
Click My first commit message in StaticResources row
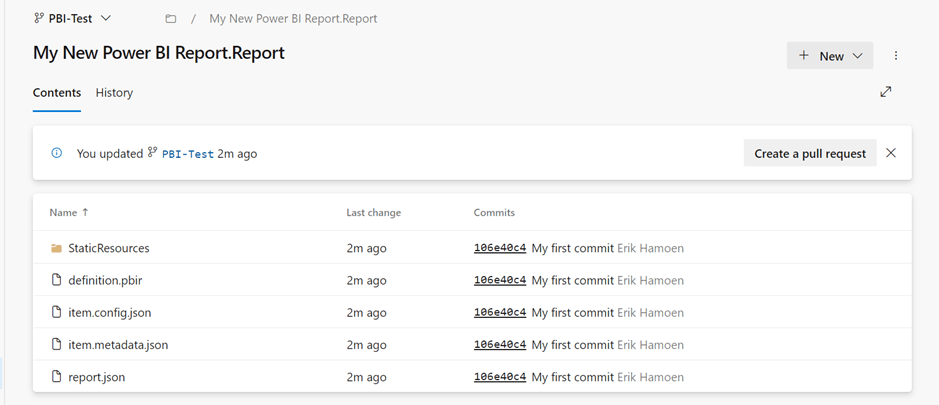pyautogui.click(x=573, y=248)
